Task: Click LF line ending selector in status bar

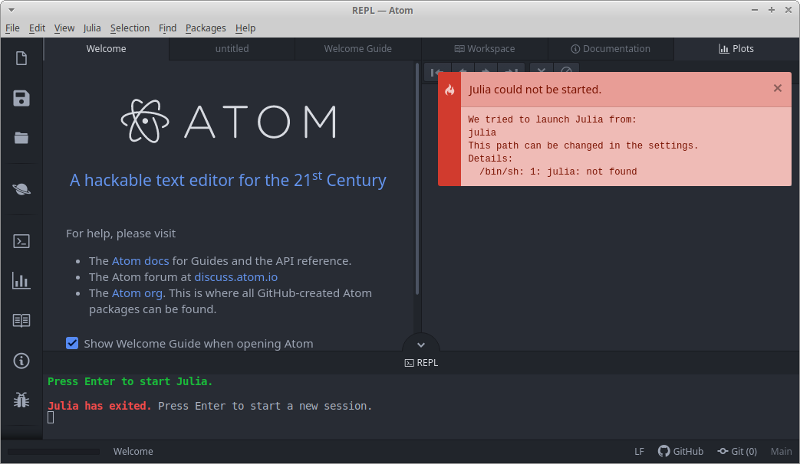Action: click(639, 451)
